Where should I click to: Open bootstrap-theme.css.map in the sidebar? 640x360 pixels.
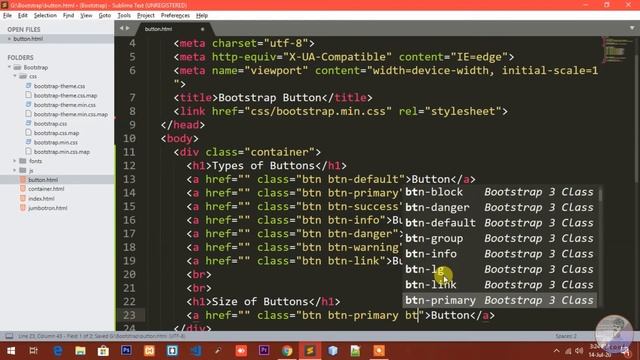[65, 96]
